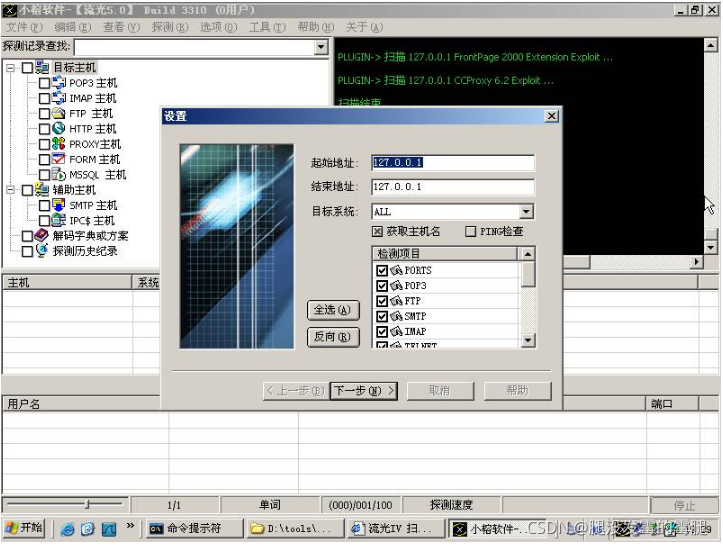Click the FORM 主机 icon
The image size is (723, 545).
click(x=59, y=159)
